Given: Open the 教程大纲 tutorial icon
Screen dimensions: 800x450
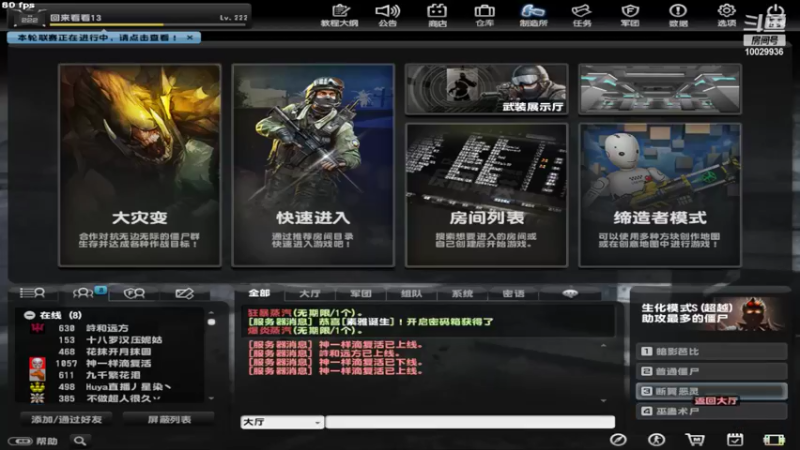Looking at the screenshot, I should pos(339,15).
